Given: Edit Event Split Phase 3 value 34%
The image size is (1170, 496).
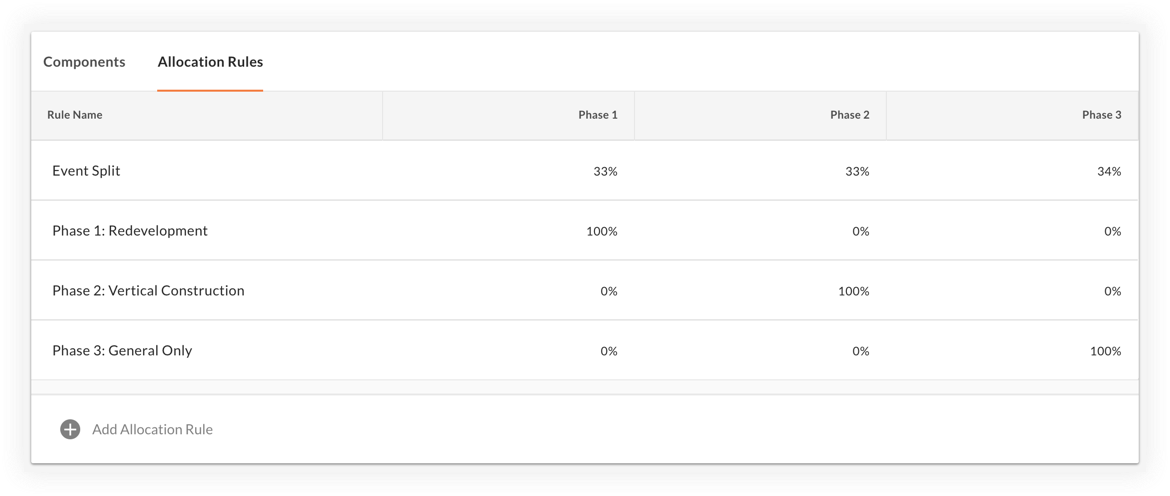Looking at the screenshot, I should click(x=1108, y=172).
